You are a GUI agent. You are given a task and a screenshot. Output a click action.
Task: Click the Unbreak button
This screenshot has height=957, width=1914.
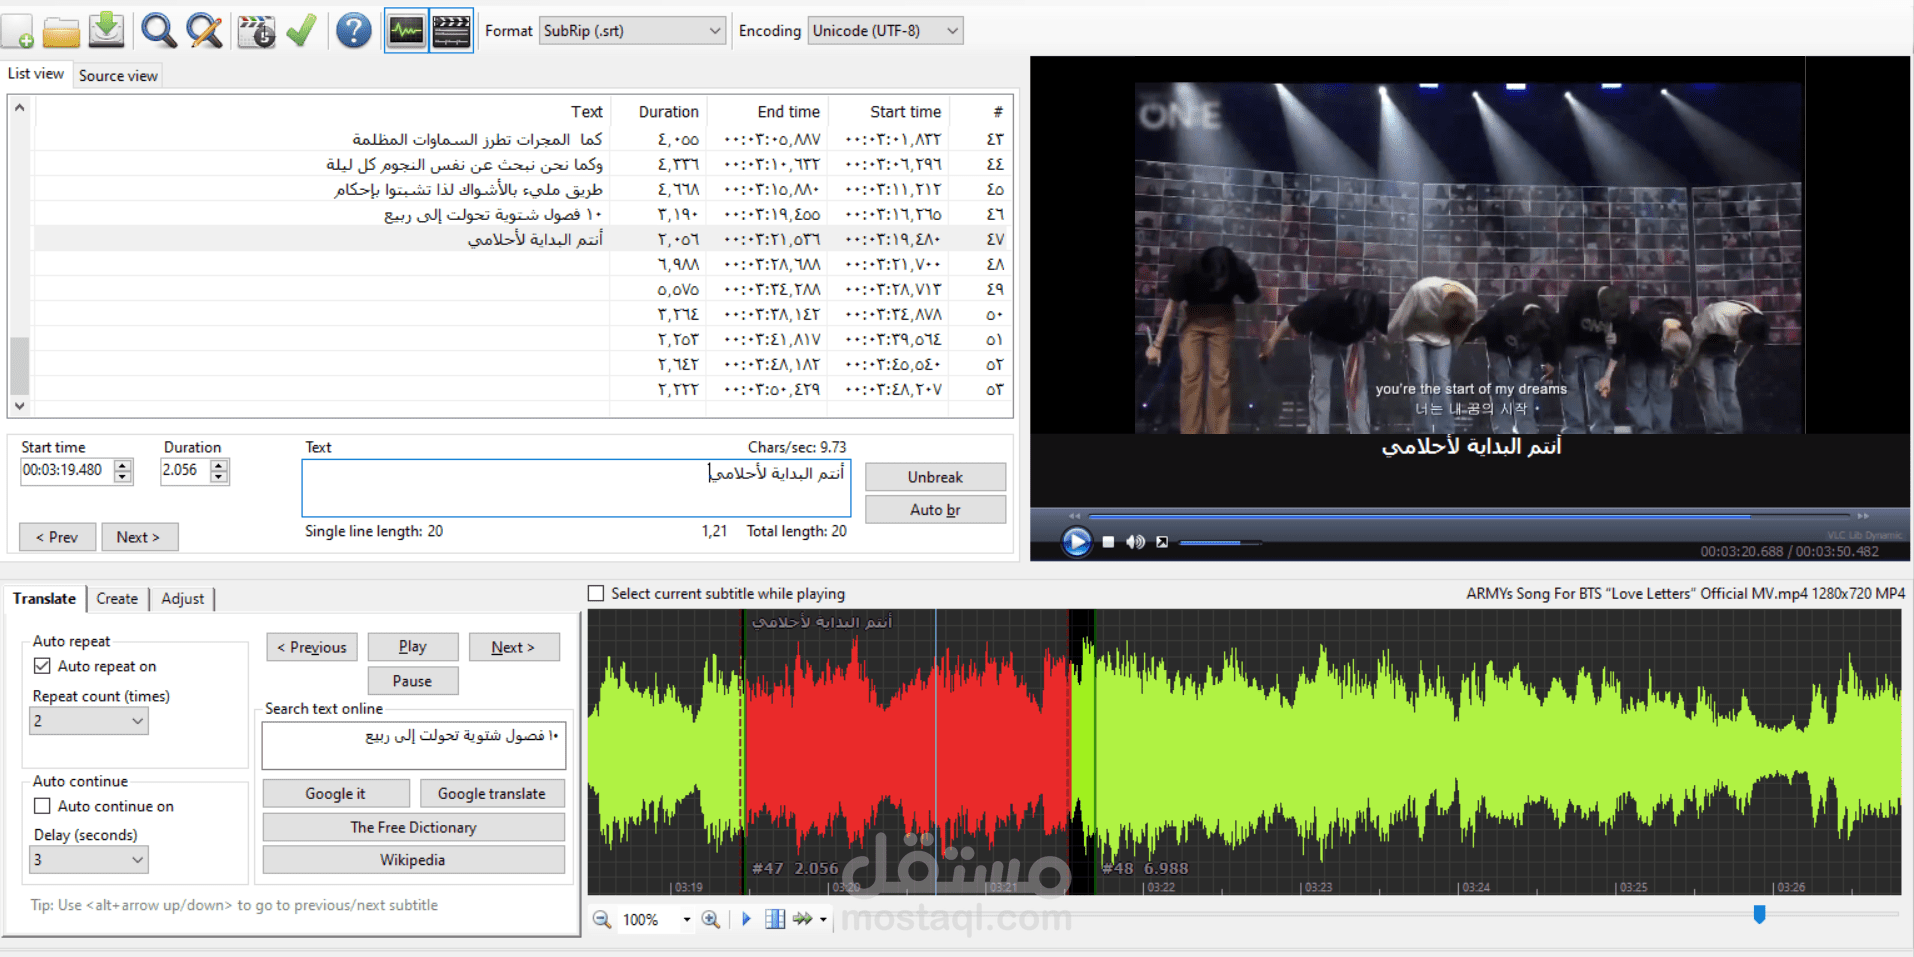click(935, 477)
